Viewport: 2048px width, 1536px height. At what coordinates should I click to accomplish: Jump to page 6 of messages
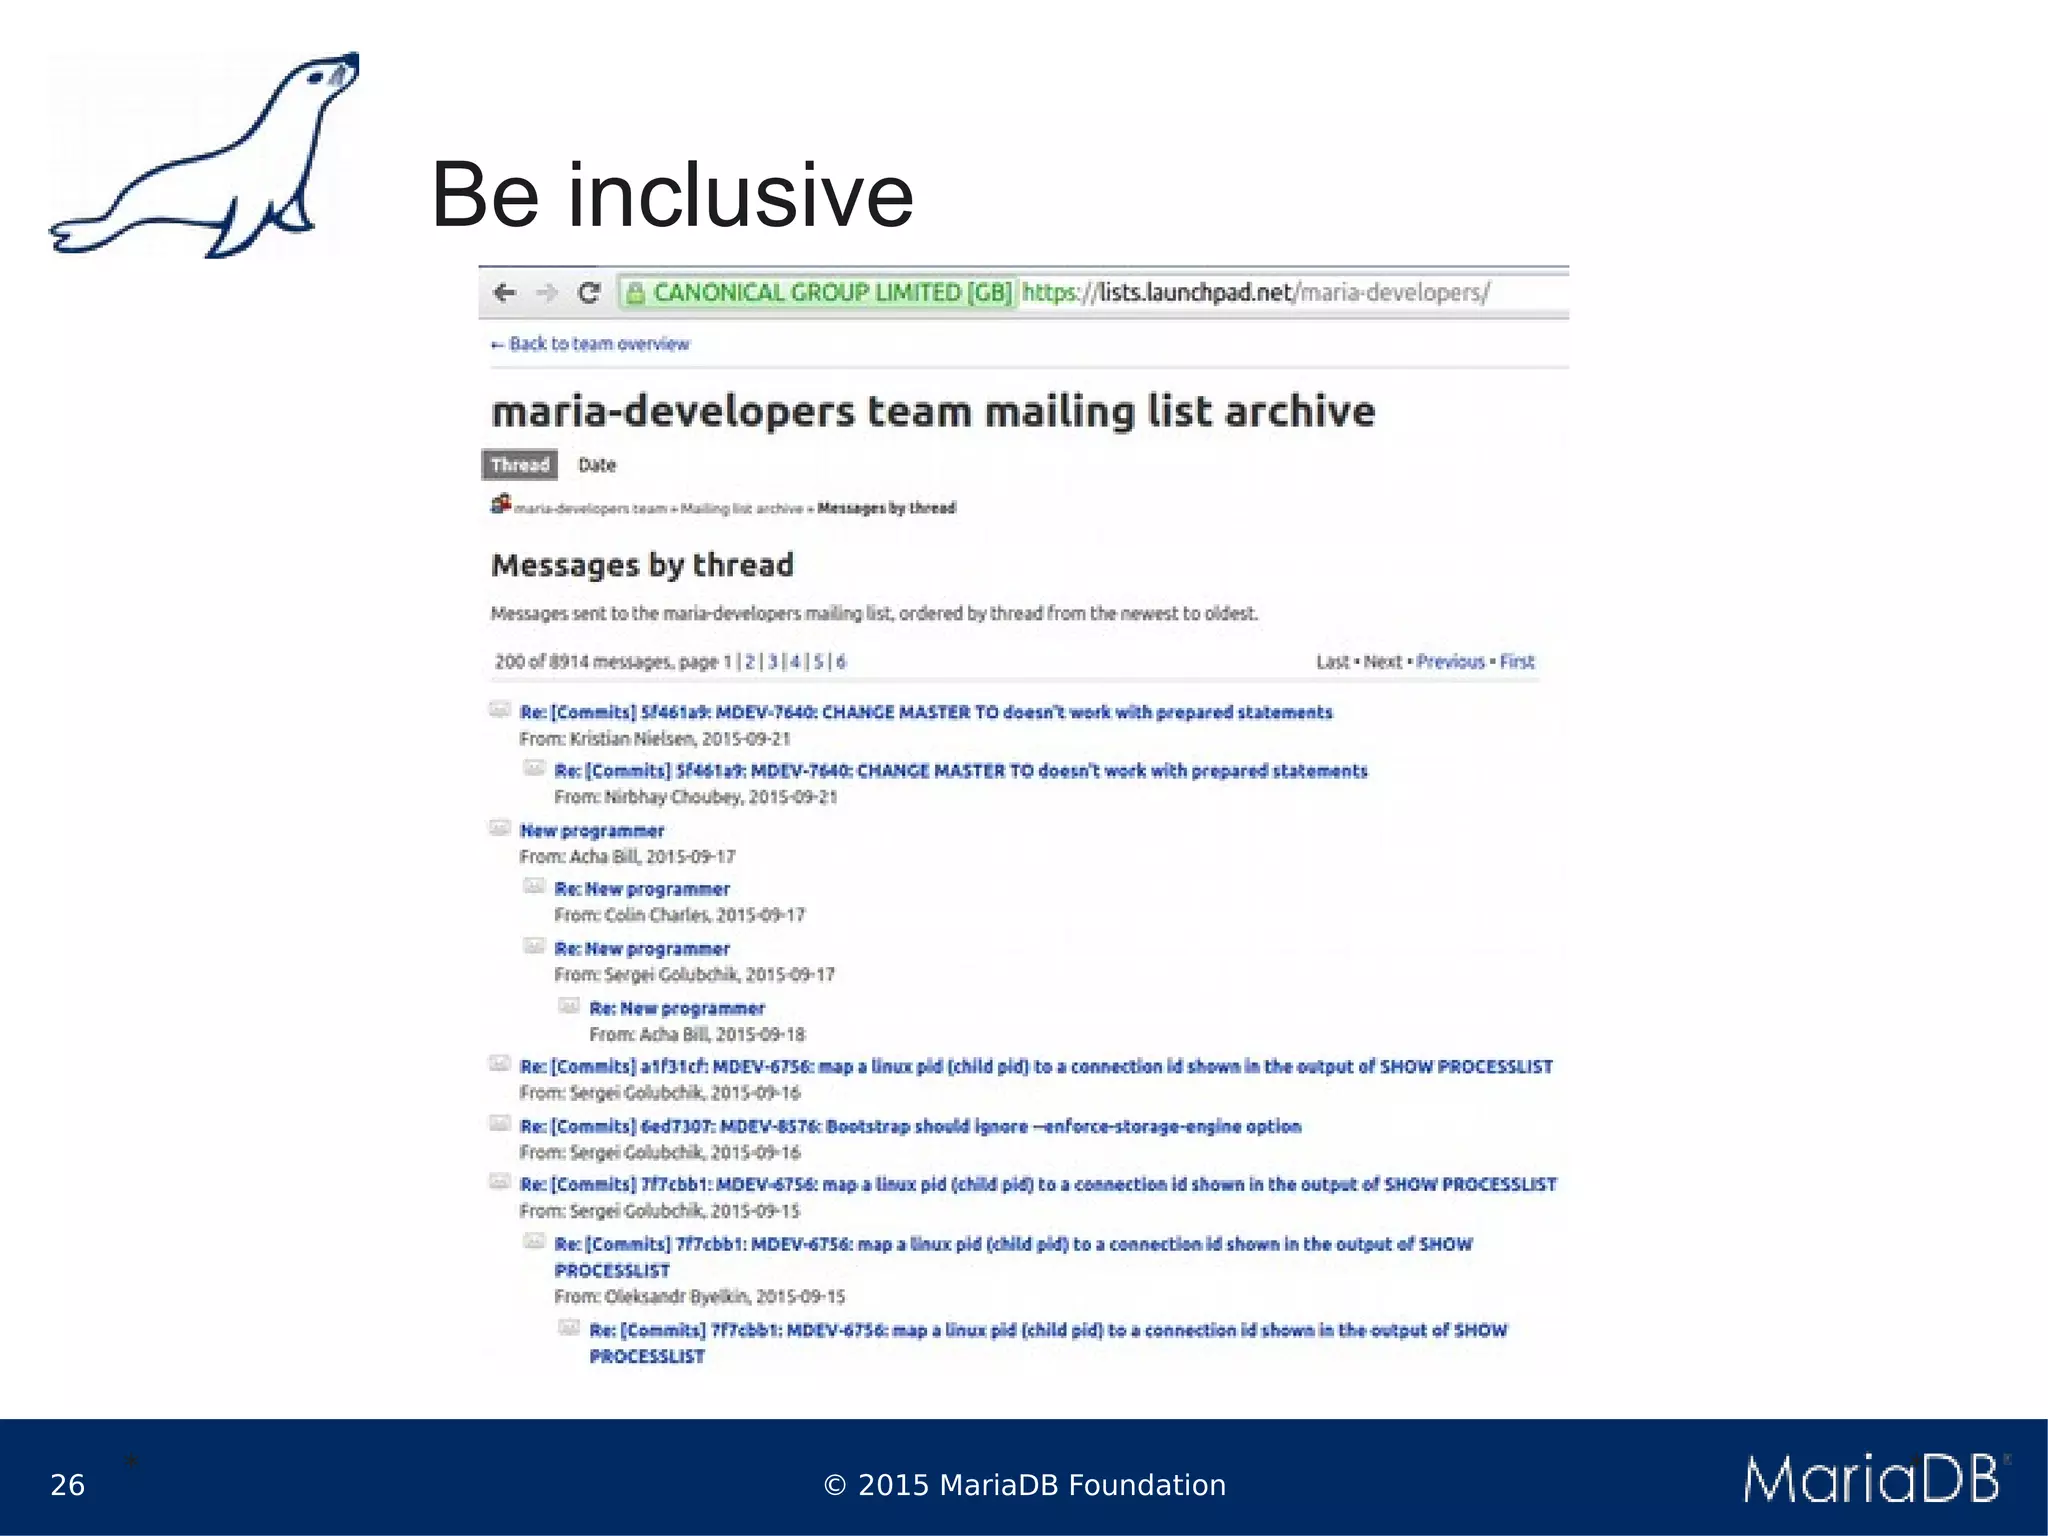coord(841,662)
